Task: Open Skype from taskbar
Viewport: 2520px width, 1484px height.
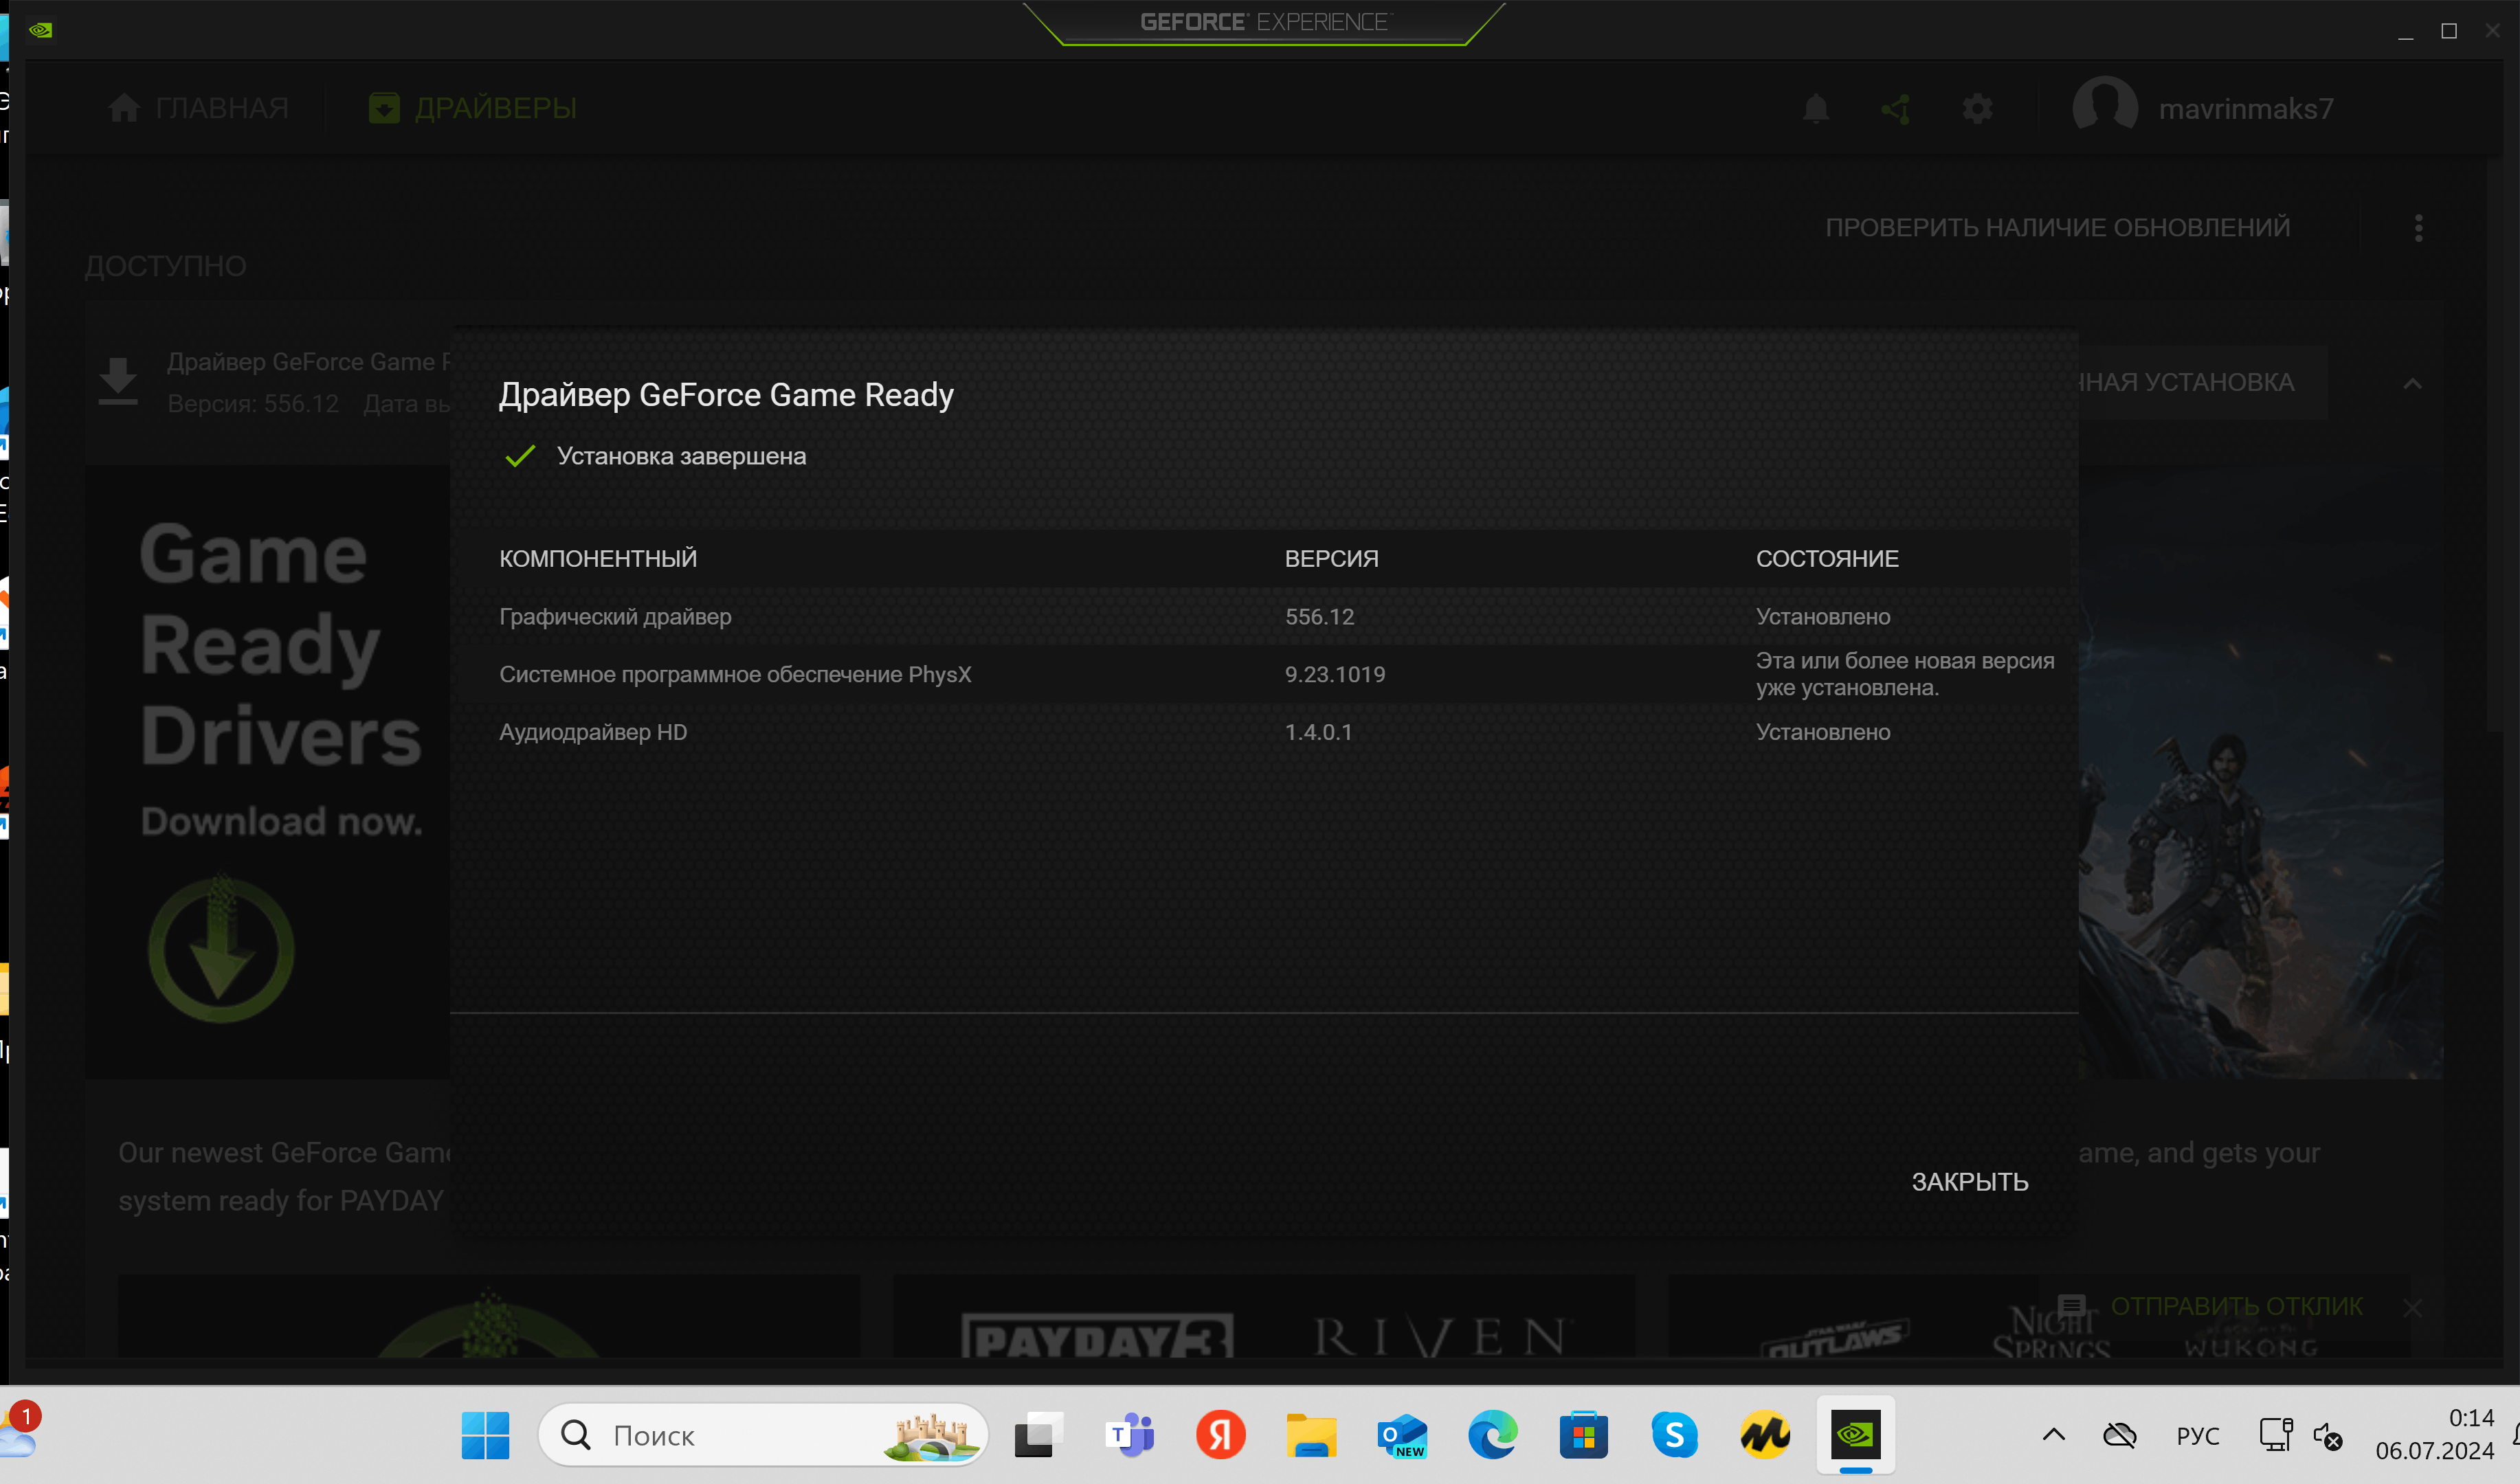Action: click(x=1674, y=1436)
